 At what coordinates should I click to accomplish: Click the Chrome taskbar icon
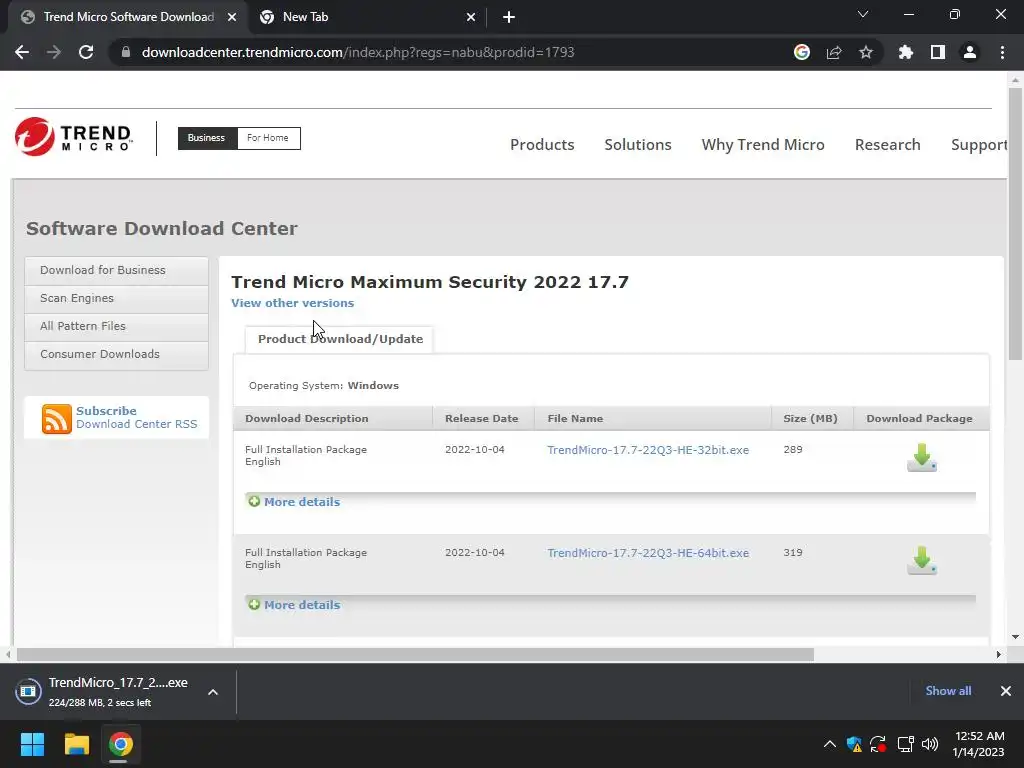point(121,744)
